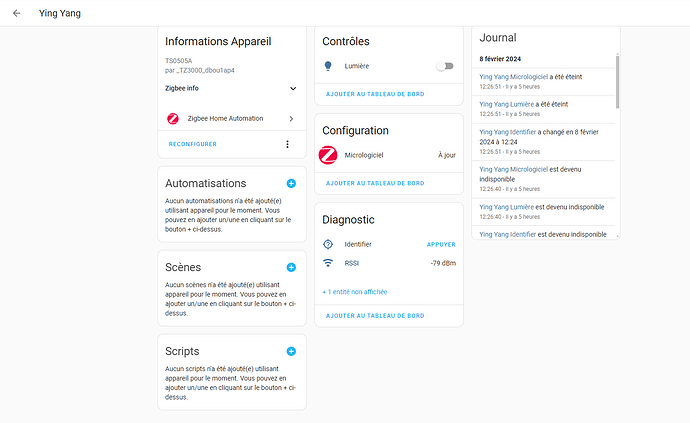
Task: Add an automation with the plus icon
Action: point(291,184)
